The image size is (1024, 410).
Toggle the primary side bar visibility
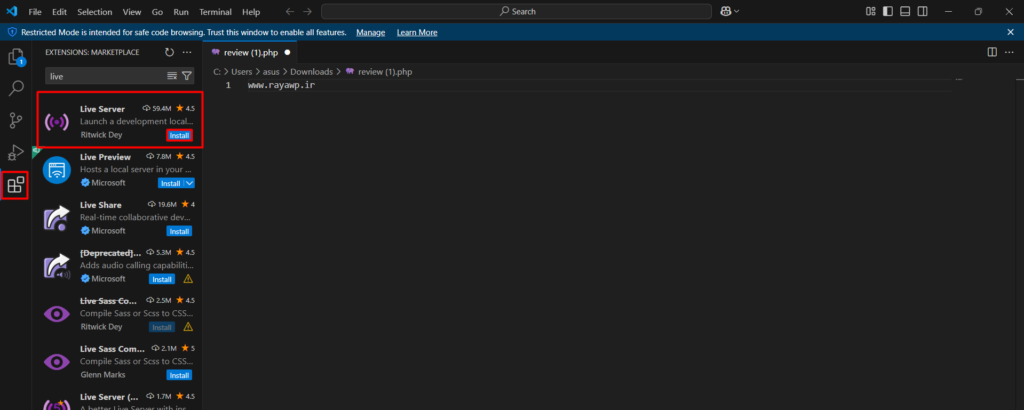pos(886,11)
